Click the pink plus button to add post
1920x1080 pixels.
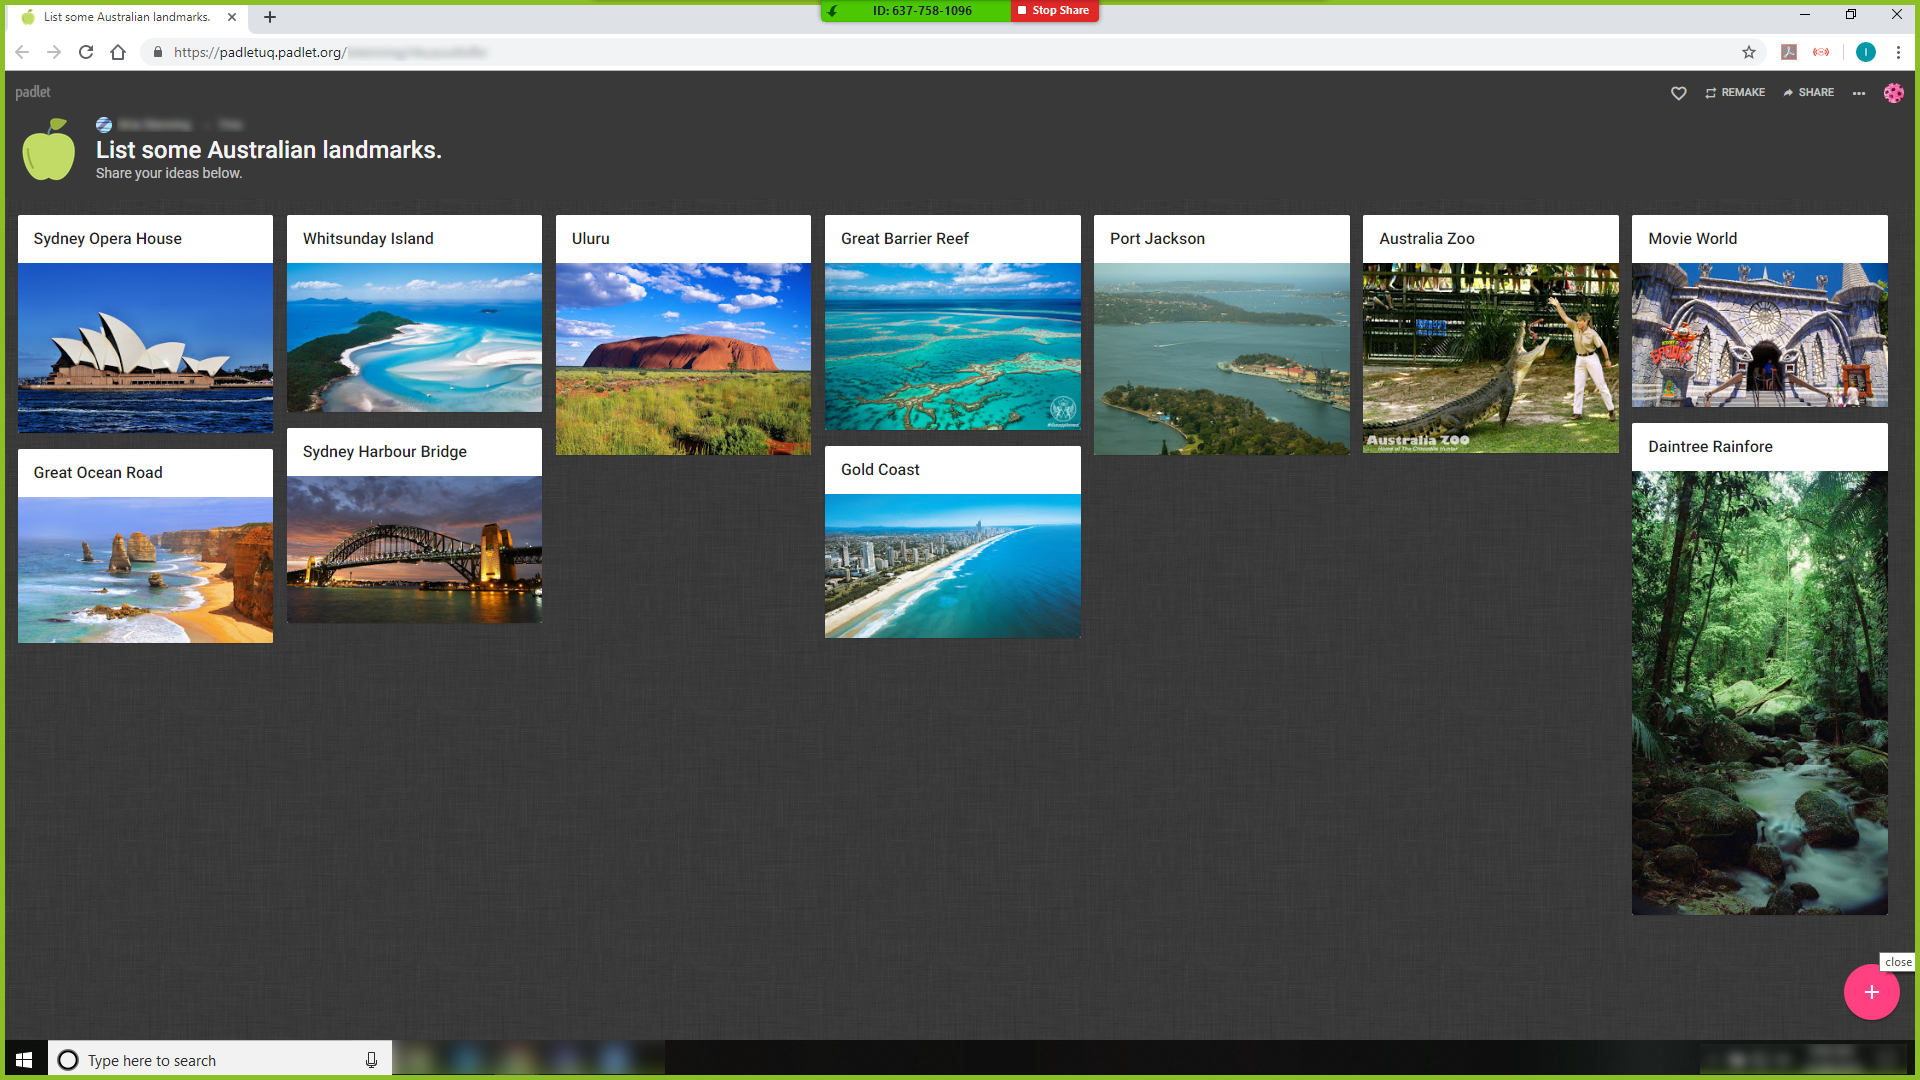[1871, 993]
